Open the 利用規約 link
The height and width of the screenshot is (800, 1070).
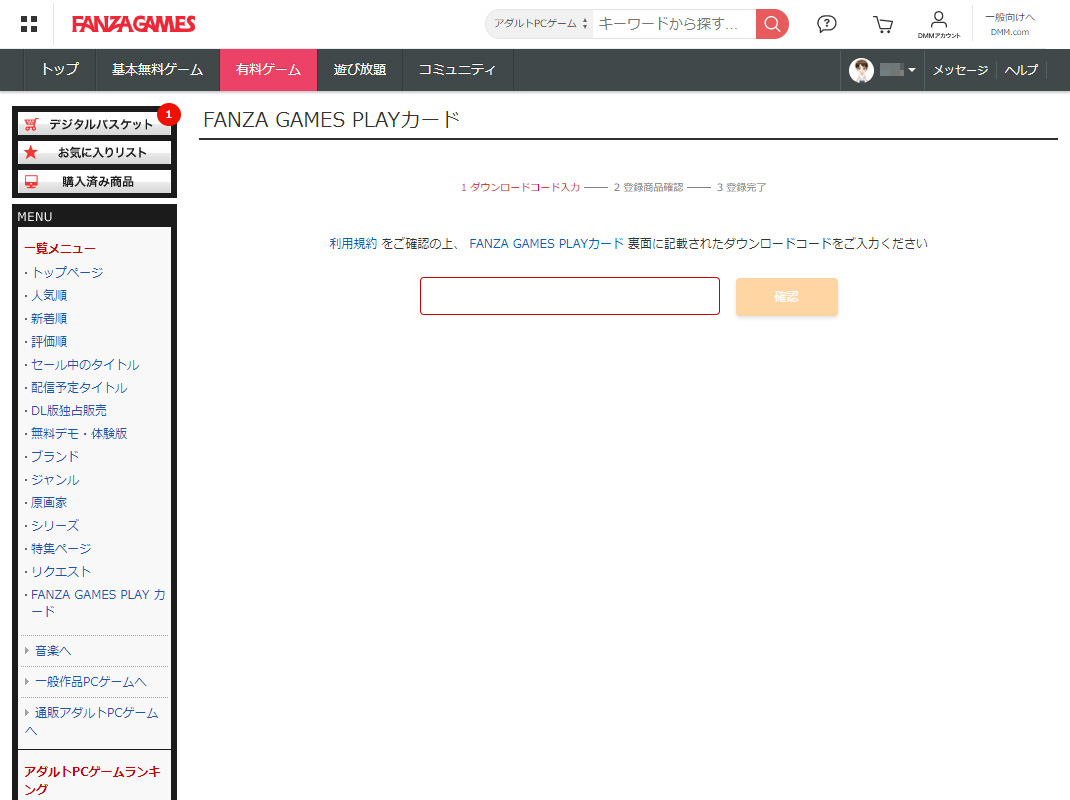point(353,243)
